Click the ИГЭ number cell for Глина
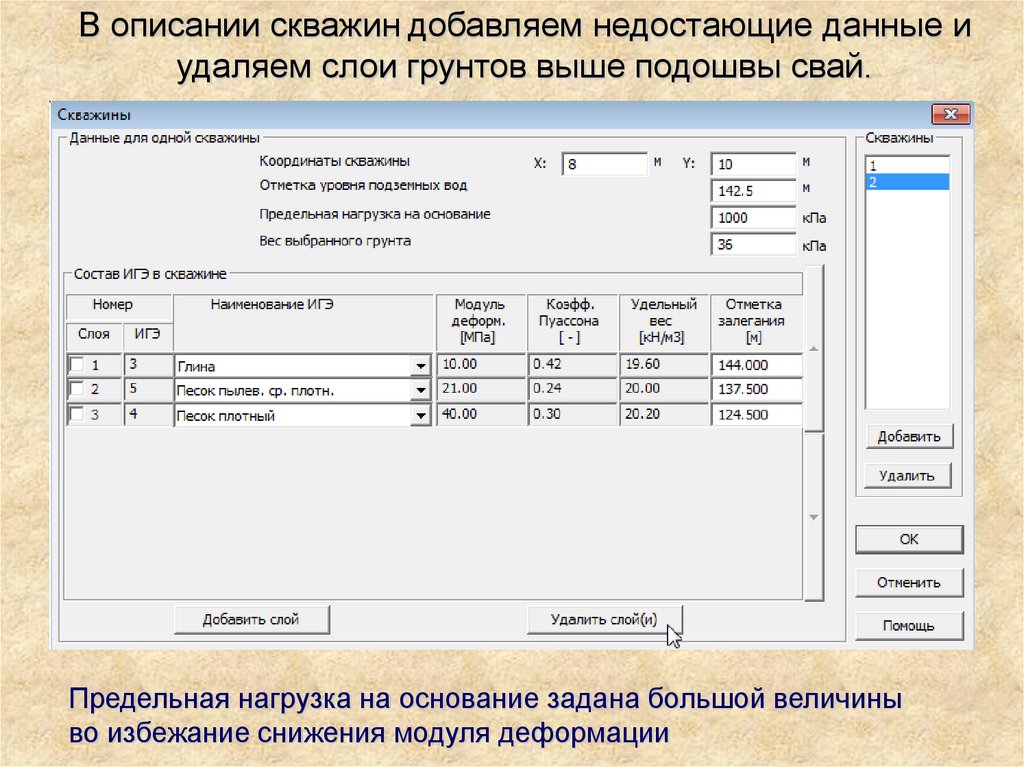The height and width of the screenshot is (767, 1024). 148,365
